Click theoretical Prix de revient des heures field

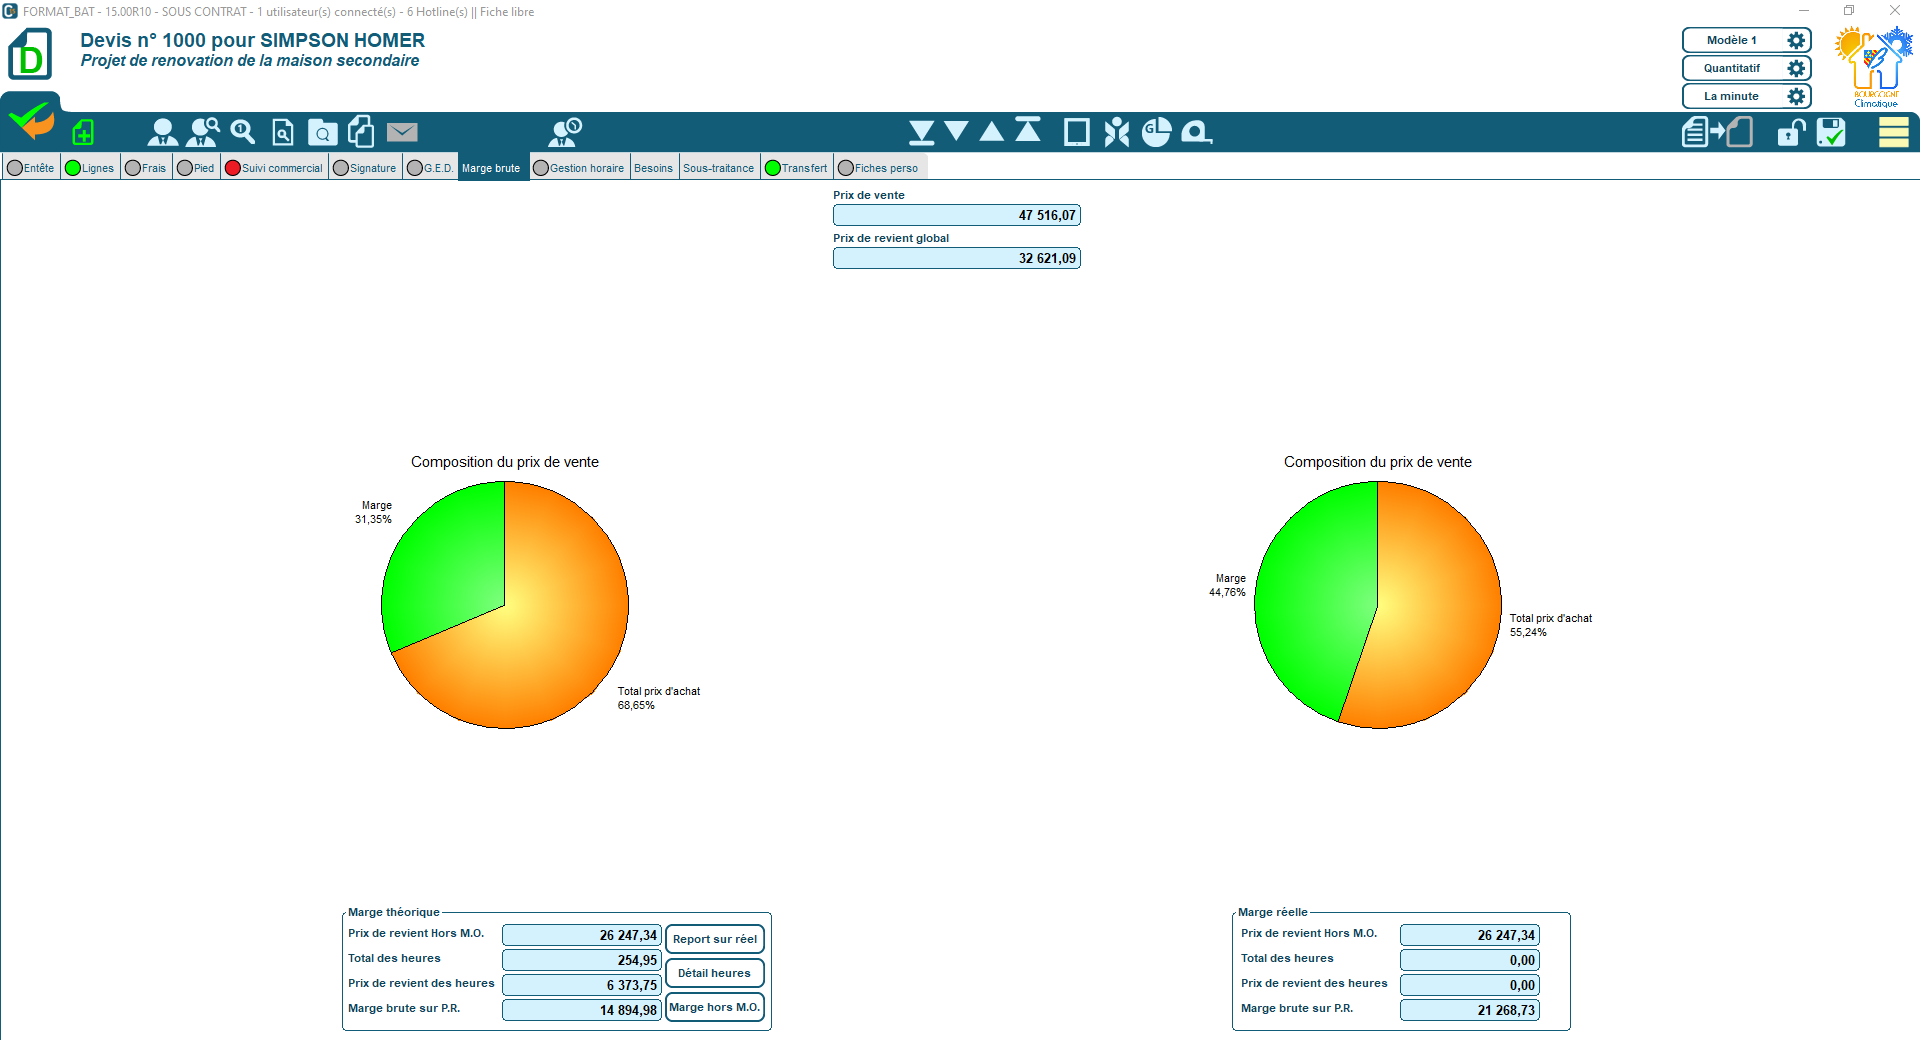(582, 985)
